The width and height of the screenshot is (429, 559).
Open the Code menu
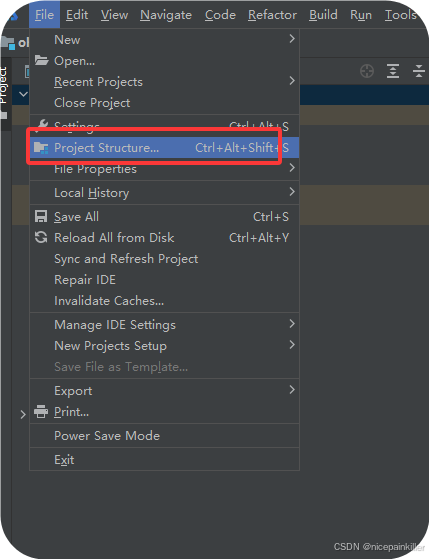coord(220,15)
